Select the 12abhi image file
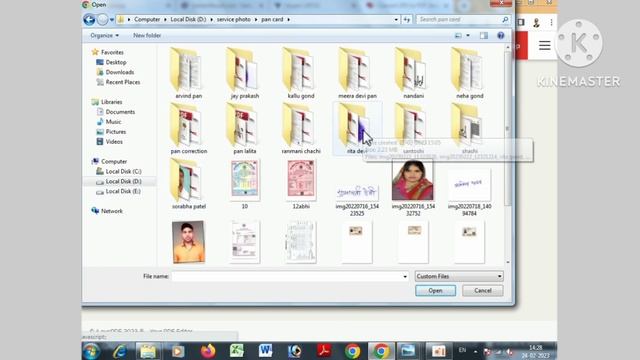The height and width of the screenshot is (360, 640). tap(301, 184)
